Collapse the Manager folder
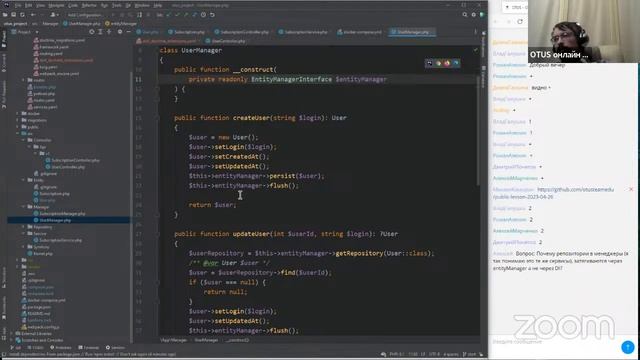The width and height of the screenshot is (640, 360). point(23,207)
